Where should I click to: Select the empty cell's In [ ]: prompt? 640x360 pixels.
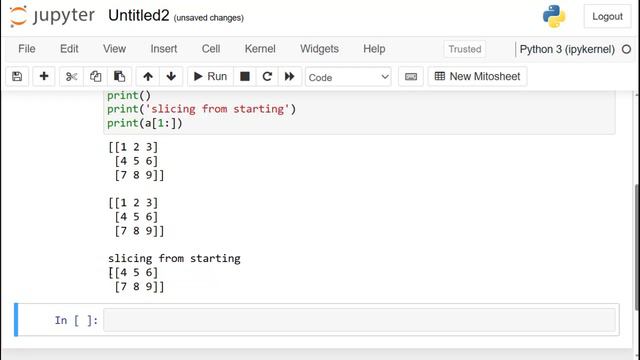76,320
